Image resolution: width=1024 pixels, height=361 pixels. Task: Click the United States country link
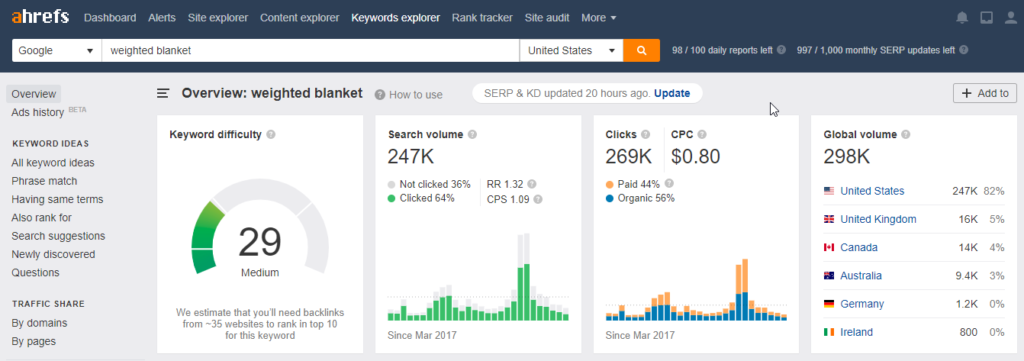872,191
